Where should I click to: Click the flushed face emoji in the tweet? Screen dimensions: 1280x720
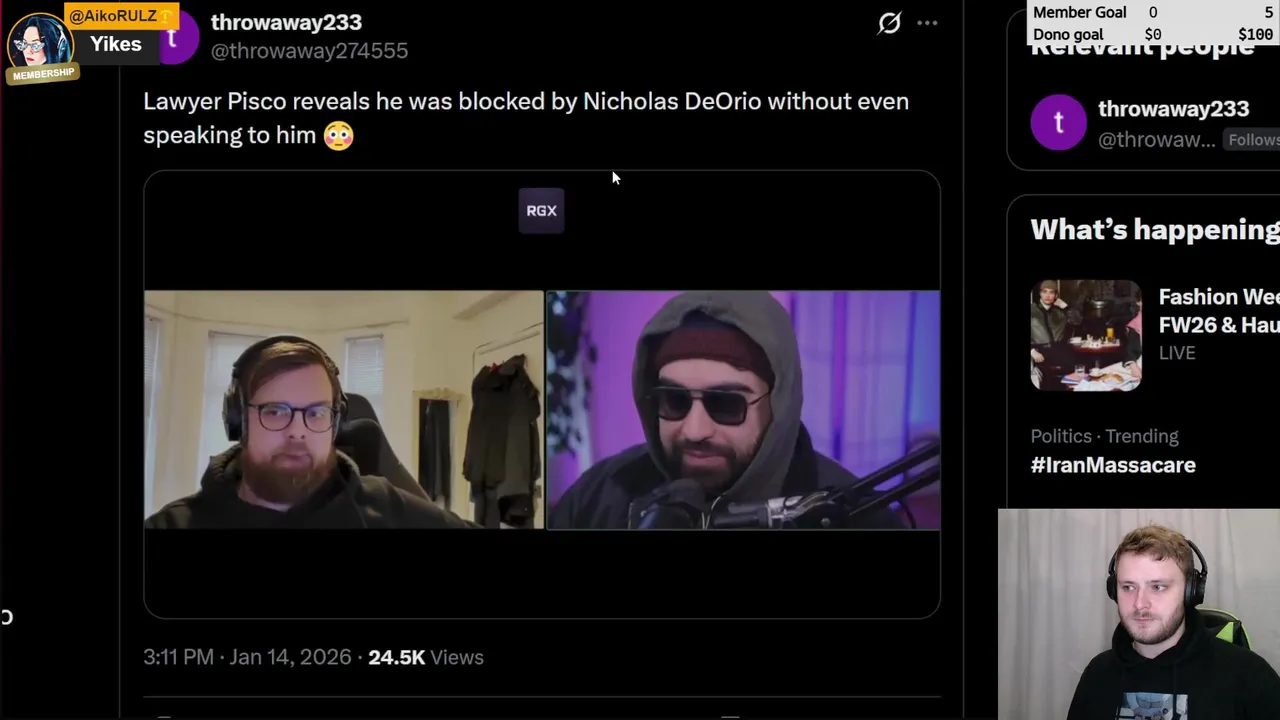tap(338, 135)
